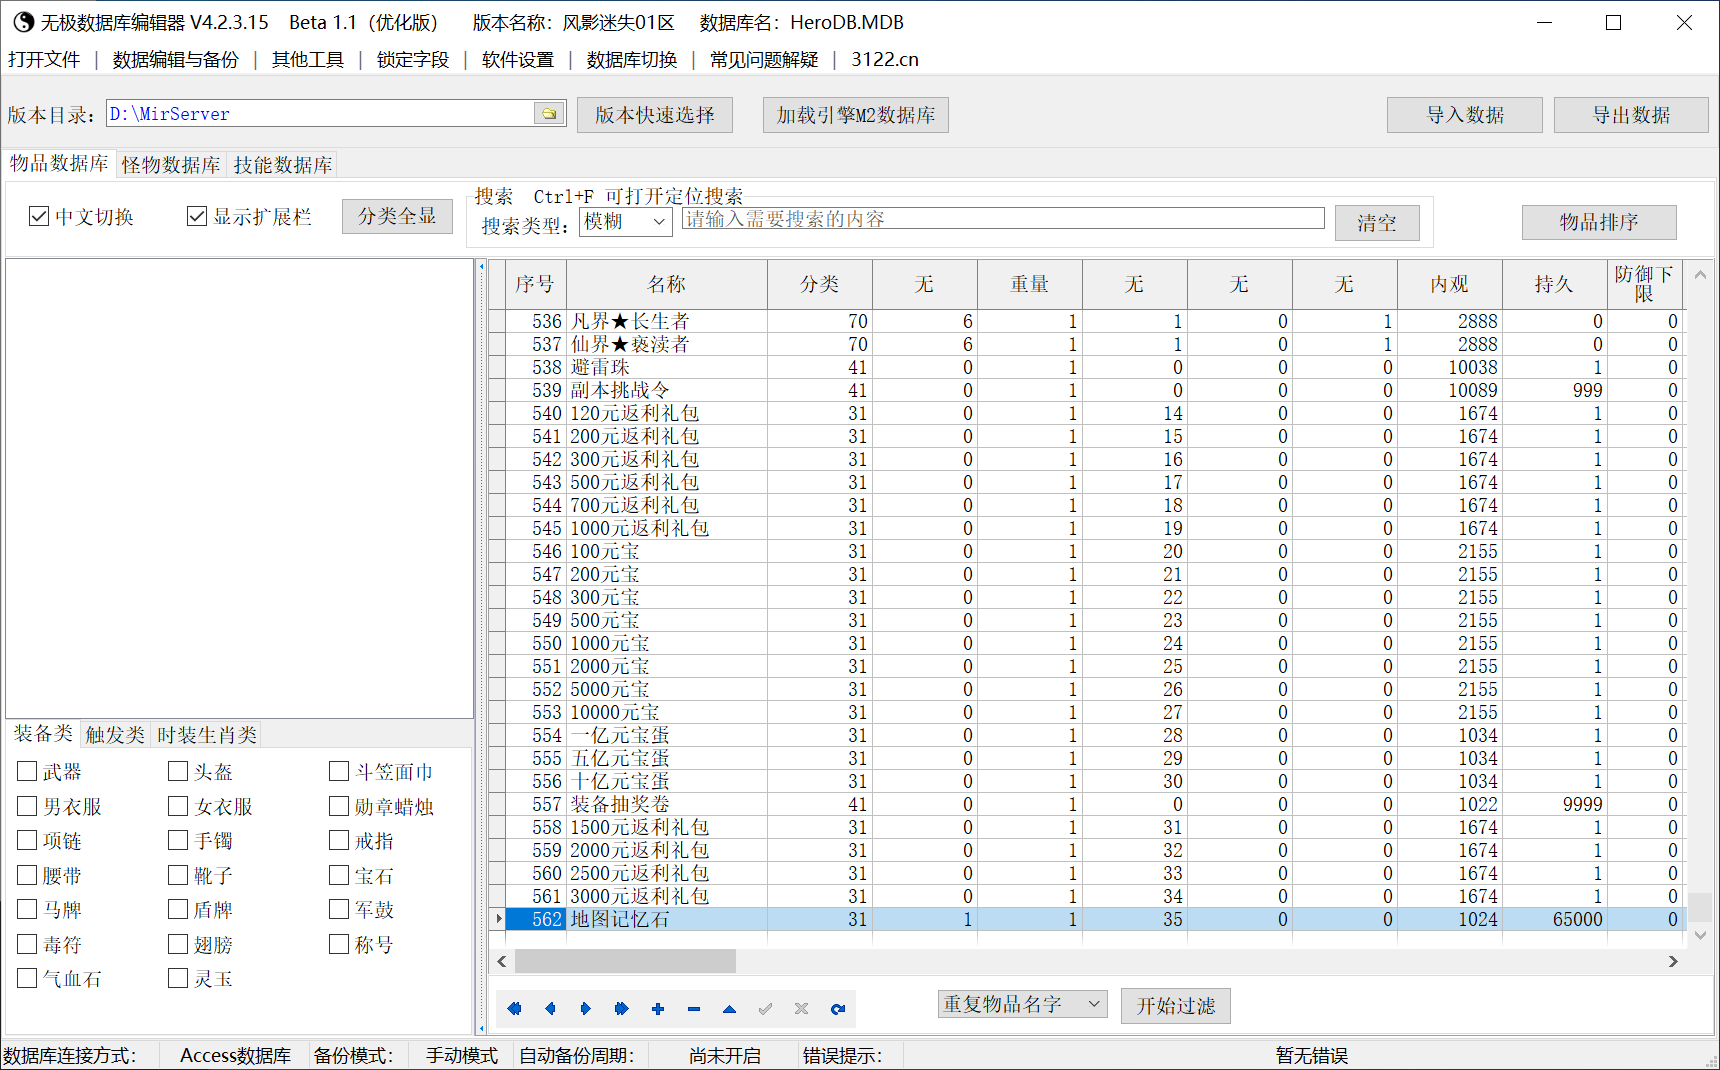Click the 版本目录 path field
The width and height of the screenshot is (1720, 1070).
point(321,114)
